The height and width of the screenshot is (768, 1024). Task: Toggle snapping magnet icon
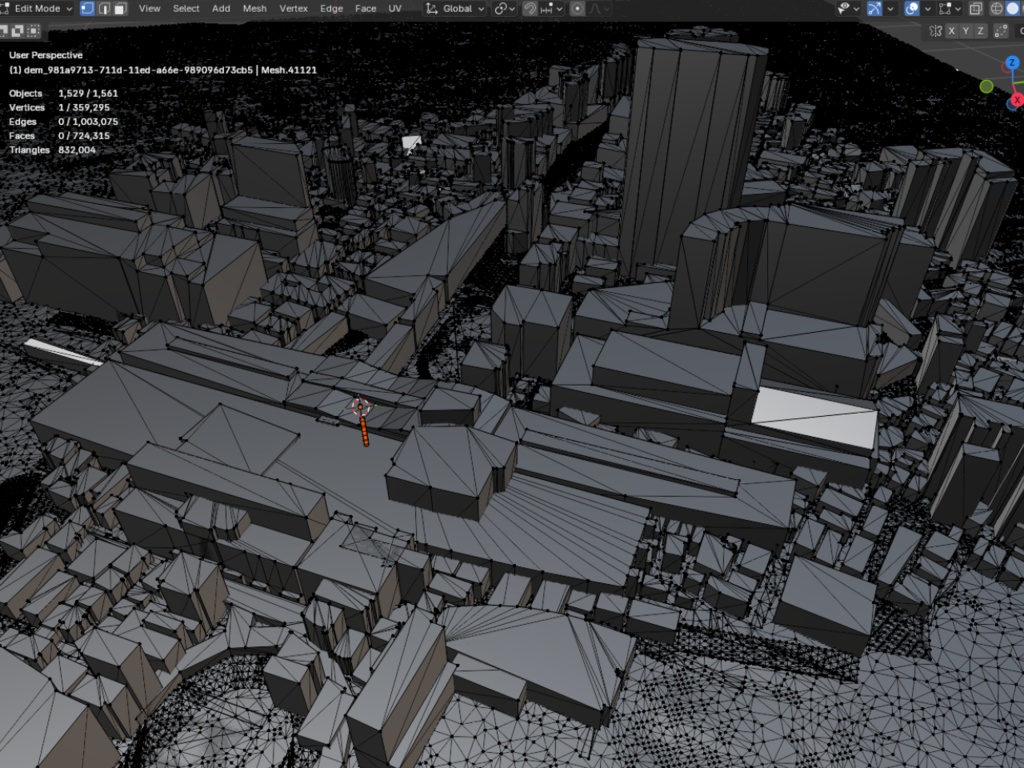[530, 8]
